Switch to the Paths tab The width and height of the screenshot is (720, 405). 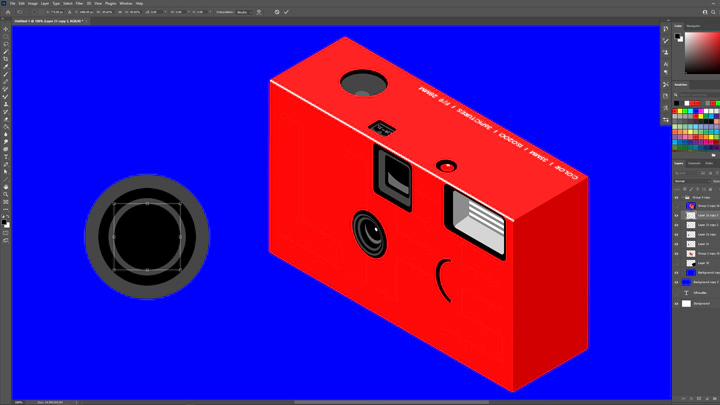709,163
